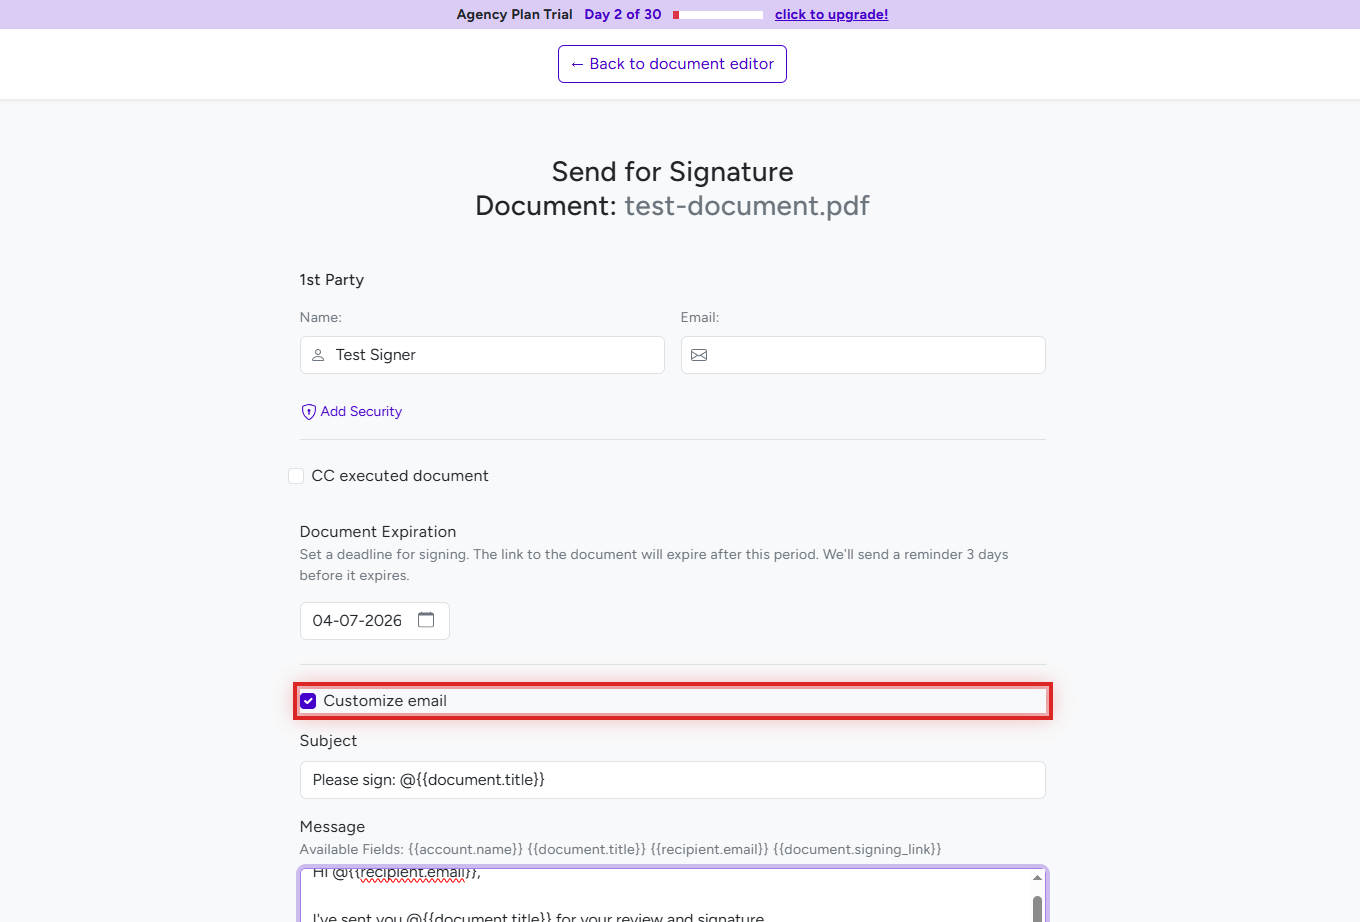Open the document expiration date picker
This screenshot has width=1360, height=922.
[374, 620]
